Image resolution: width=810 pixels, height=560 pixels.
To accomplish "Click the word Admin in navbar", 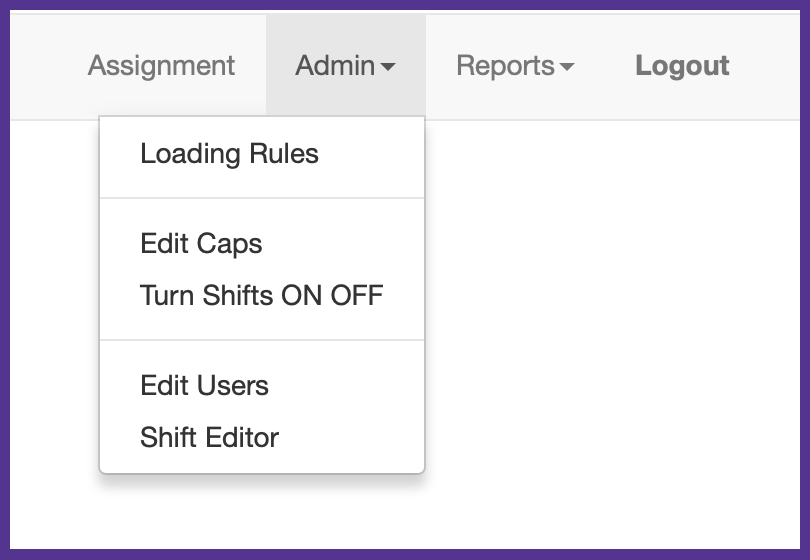I will tap(334, 66).
